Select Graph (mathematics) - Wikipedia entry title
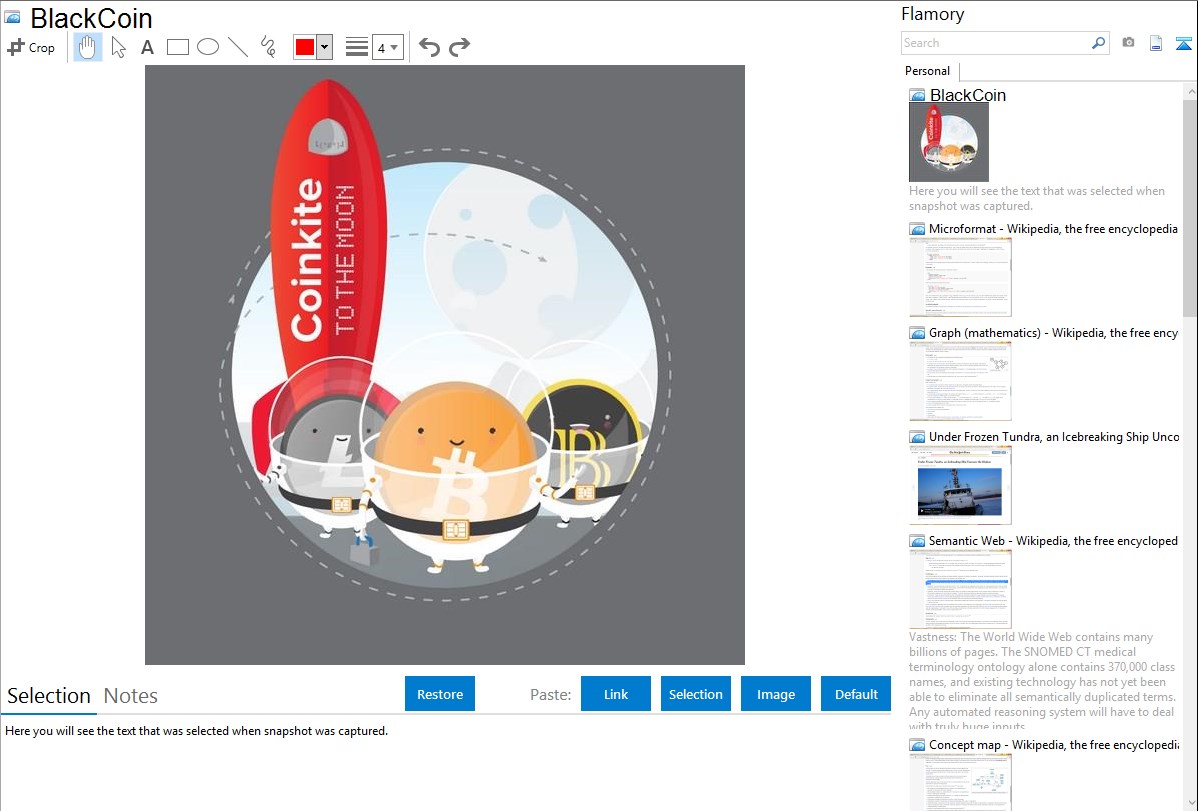Screen dimensions: 1198x811 pos(1053,333)
